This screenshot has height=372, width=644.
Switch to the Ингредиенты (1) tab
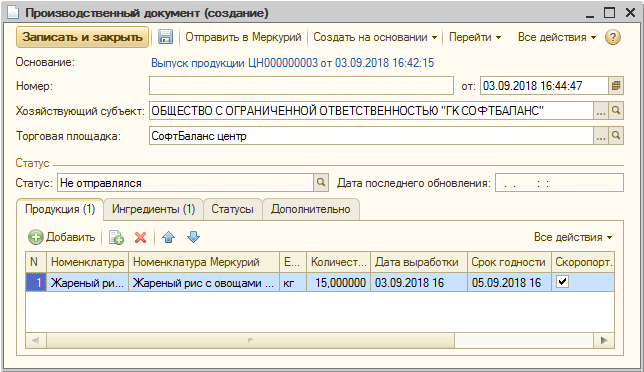tap(153, 209)
